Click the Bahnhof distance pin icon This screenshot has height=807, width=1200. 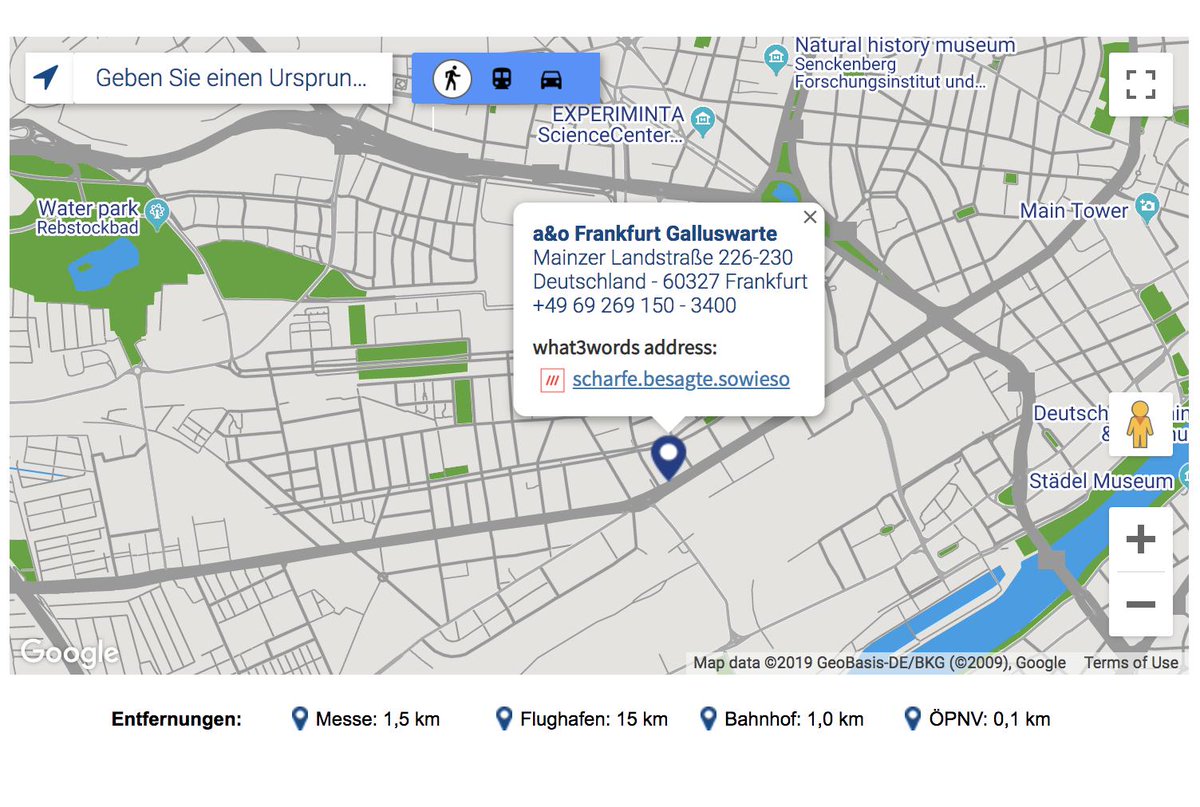709,718
